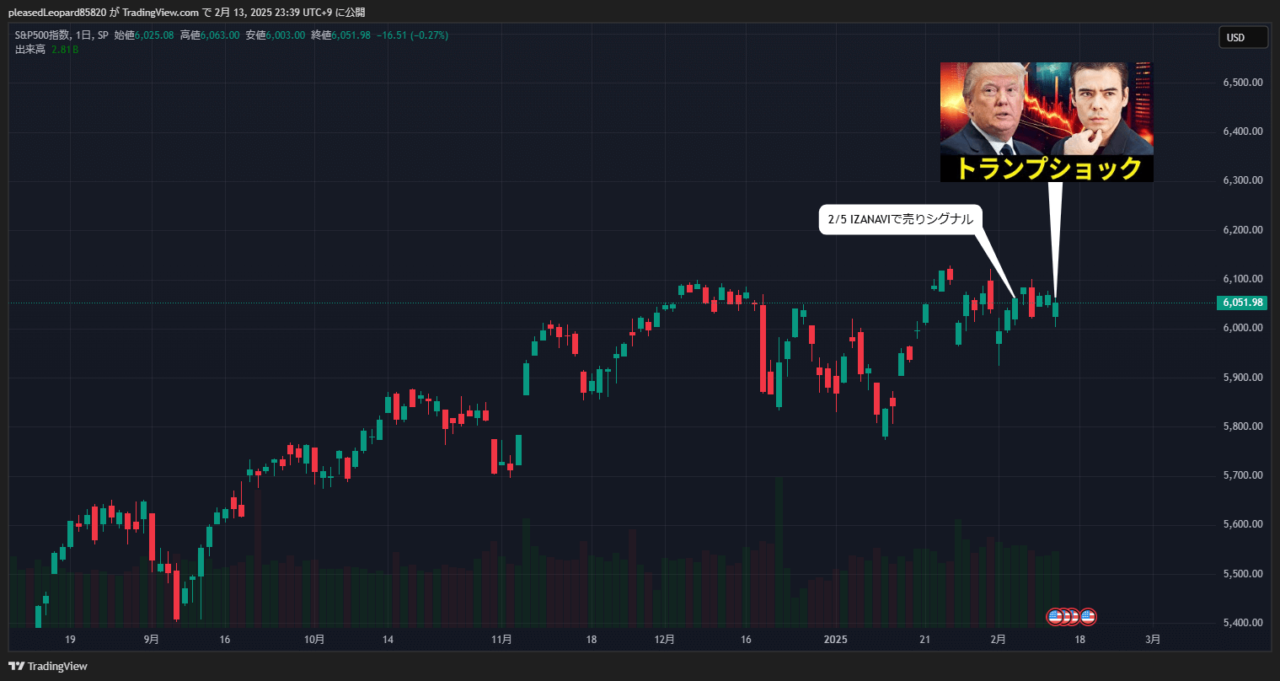Open the 1日 timeframe selector
This screenshot has height=681, width=1280.
tap(84, 36)
